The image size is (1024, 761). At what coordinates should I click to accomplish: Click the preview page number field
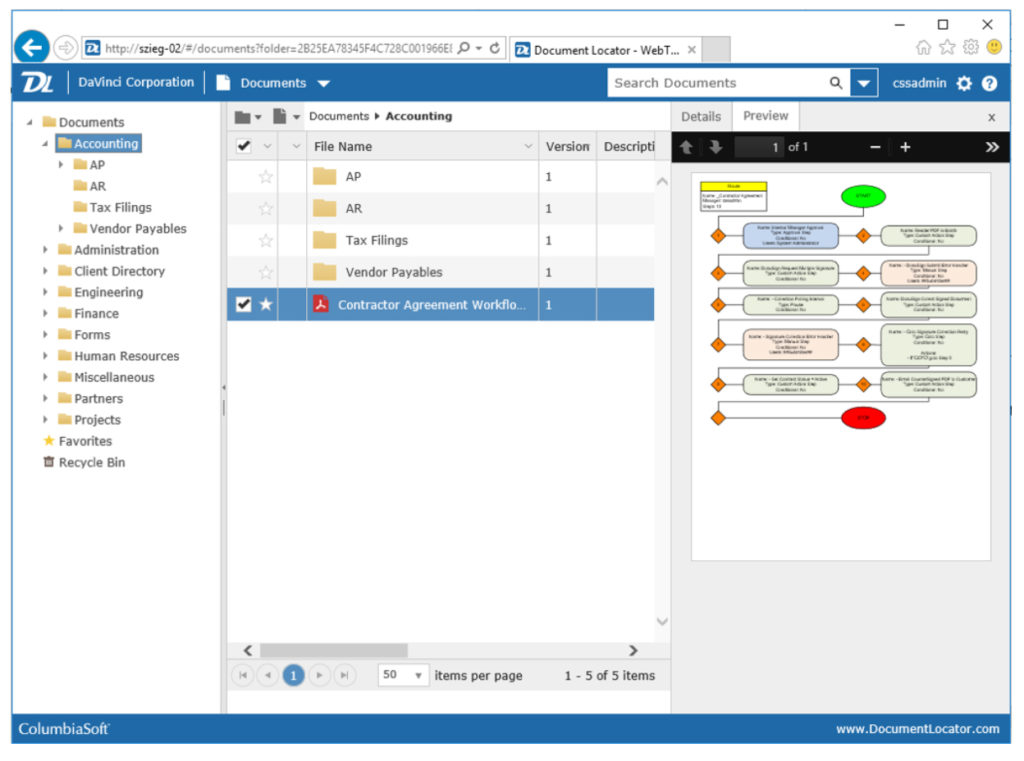tap(759, 147)
